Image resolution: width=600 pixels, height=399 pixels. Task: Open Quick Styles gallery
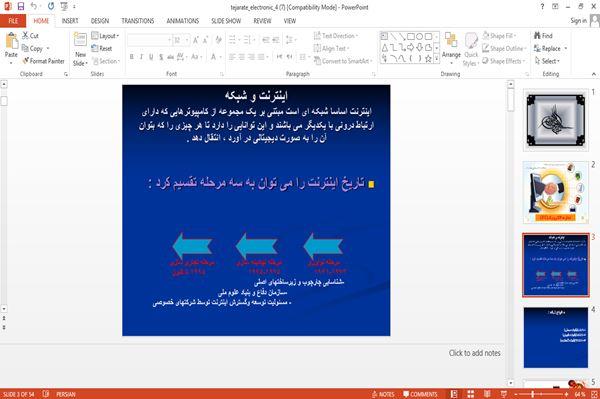pos(471,50)
